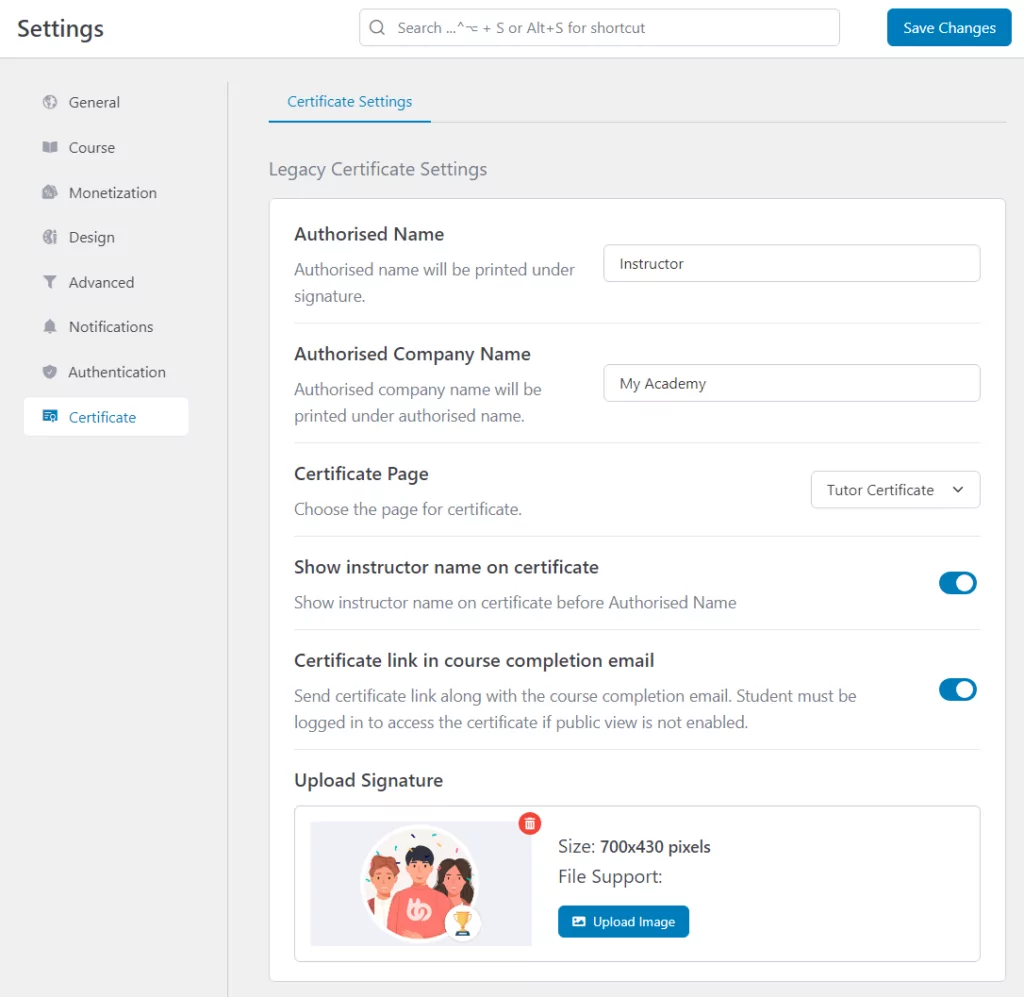Select Certificate in the sidebar
1024x997 pixels.
[x=106, y=417]
